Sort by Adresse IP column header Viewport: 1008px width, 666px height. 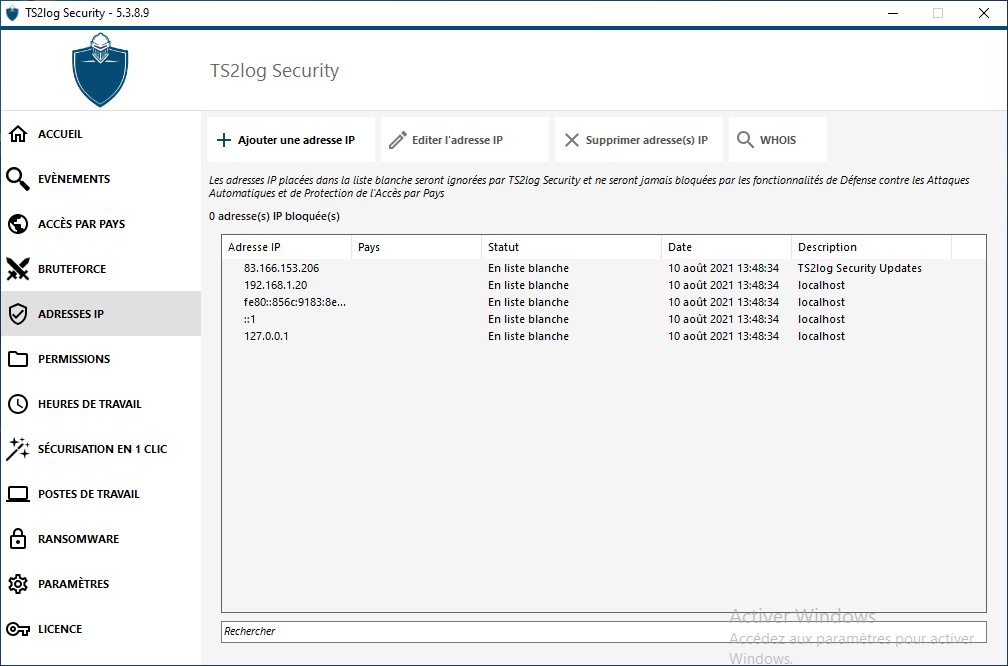point(287,247)
